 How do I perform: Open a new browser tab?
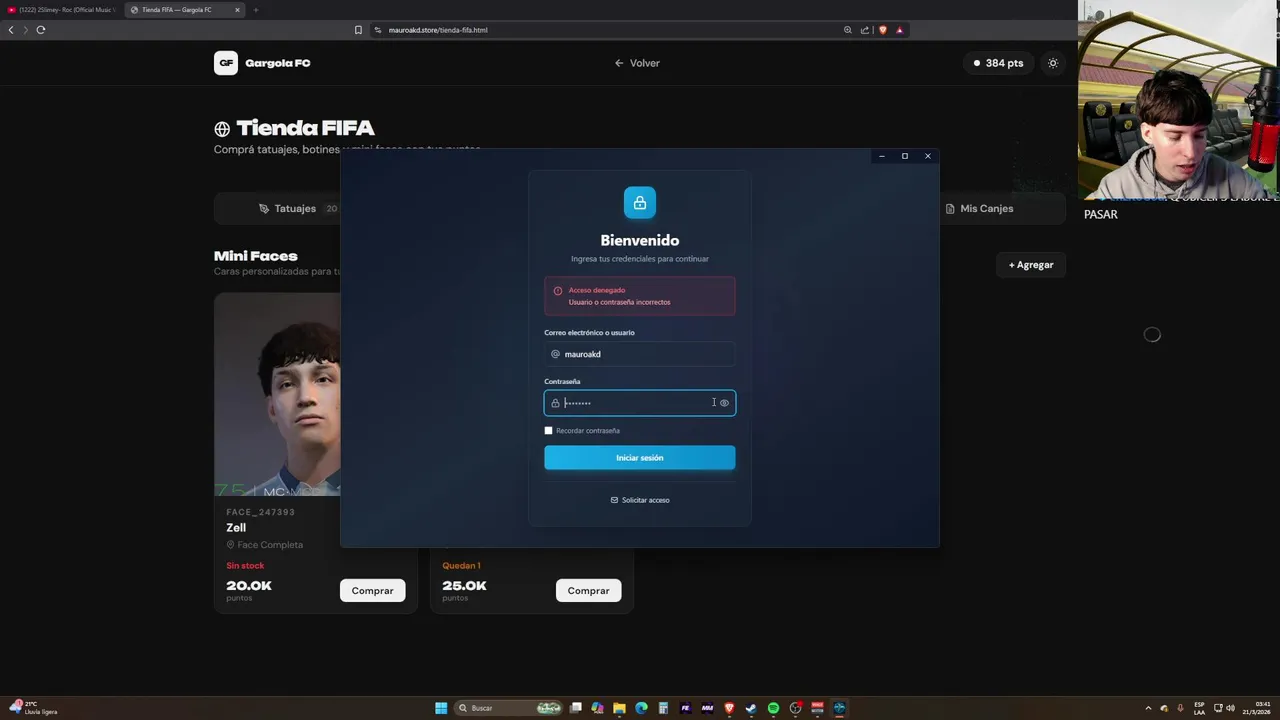(256, 10)
